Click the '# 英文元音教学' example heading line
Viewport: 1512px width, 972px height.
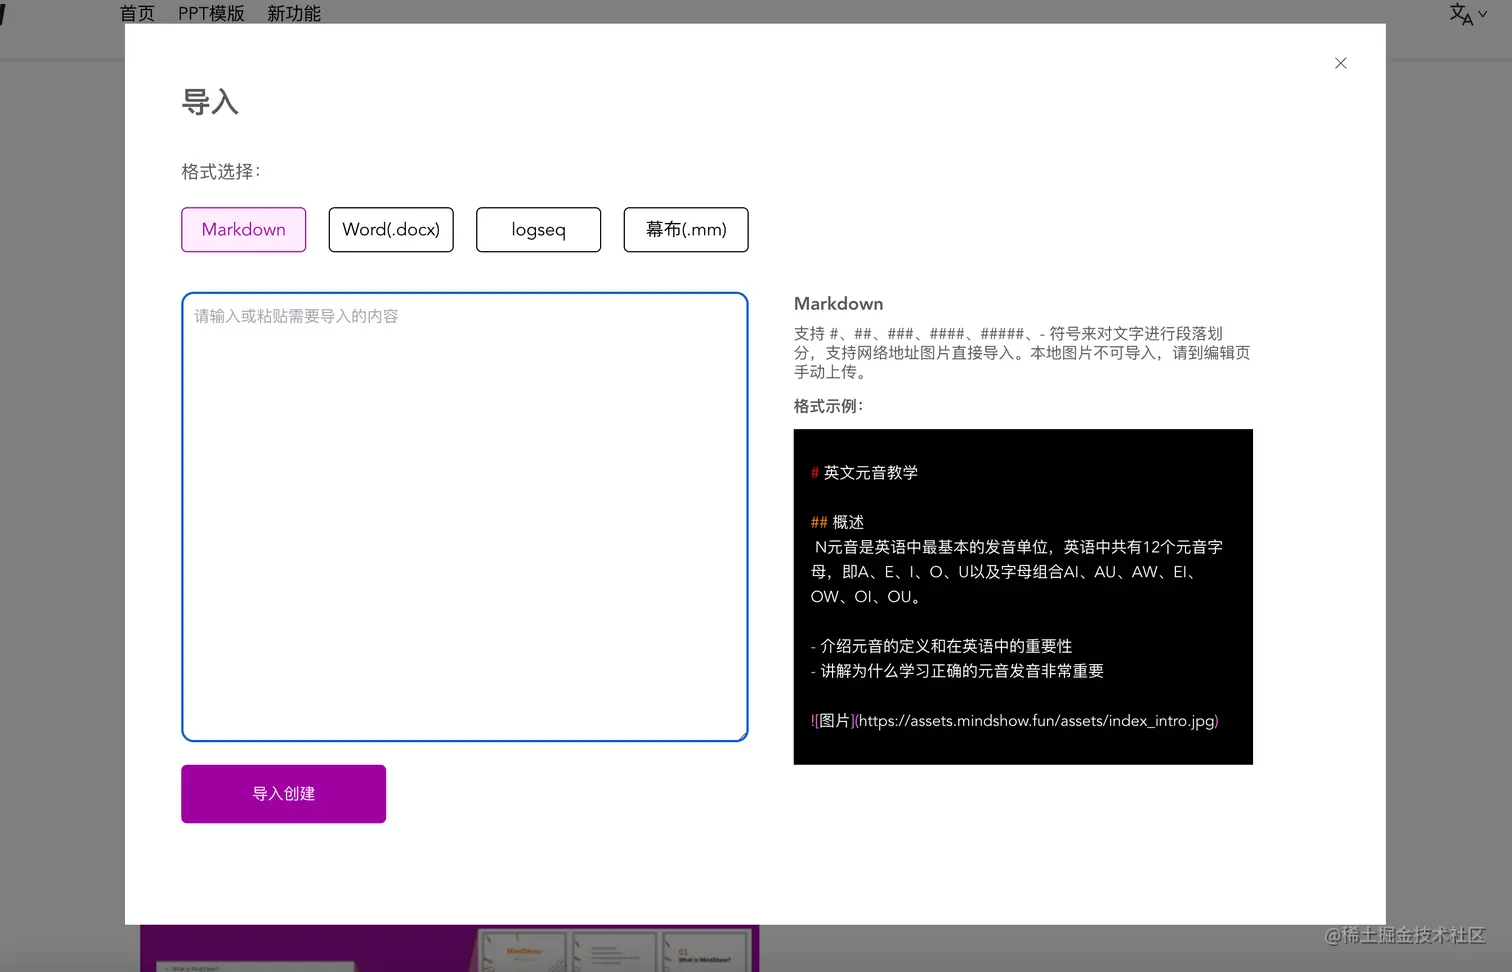864,473
